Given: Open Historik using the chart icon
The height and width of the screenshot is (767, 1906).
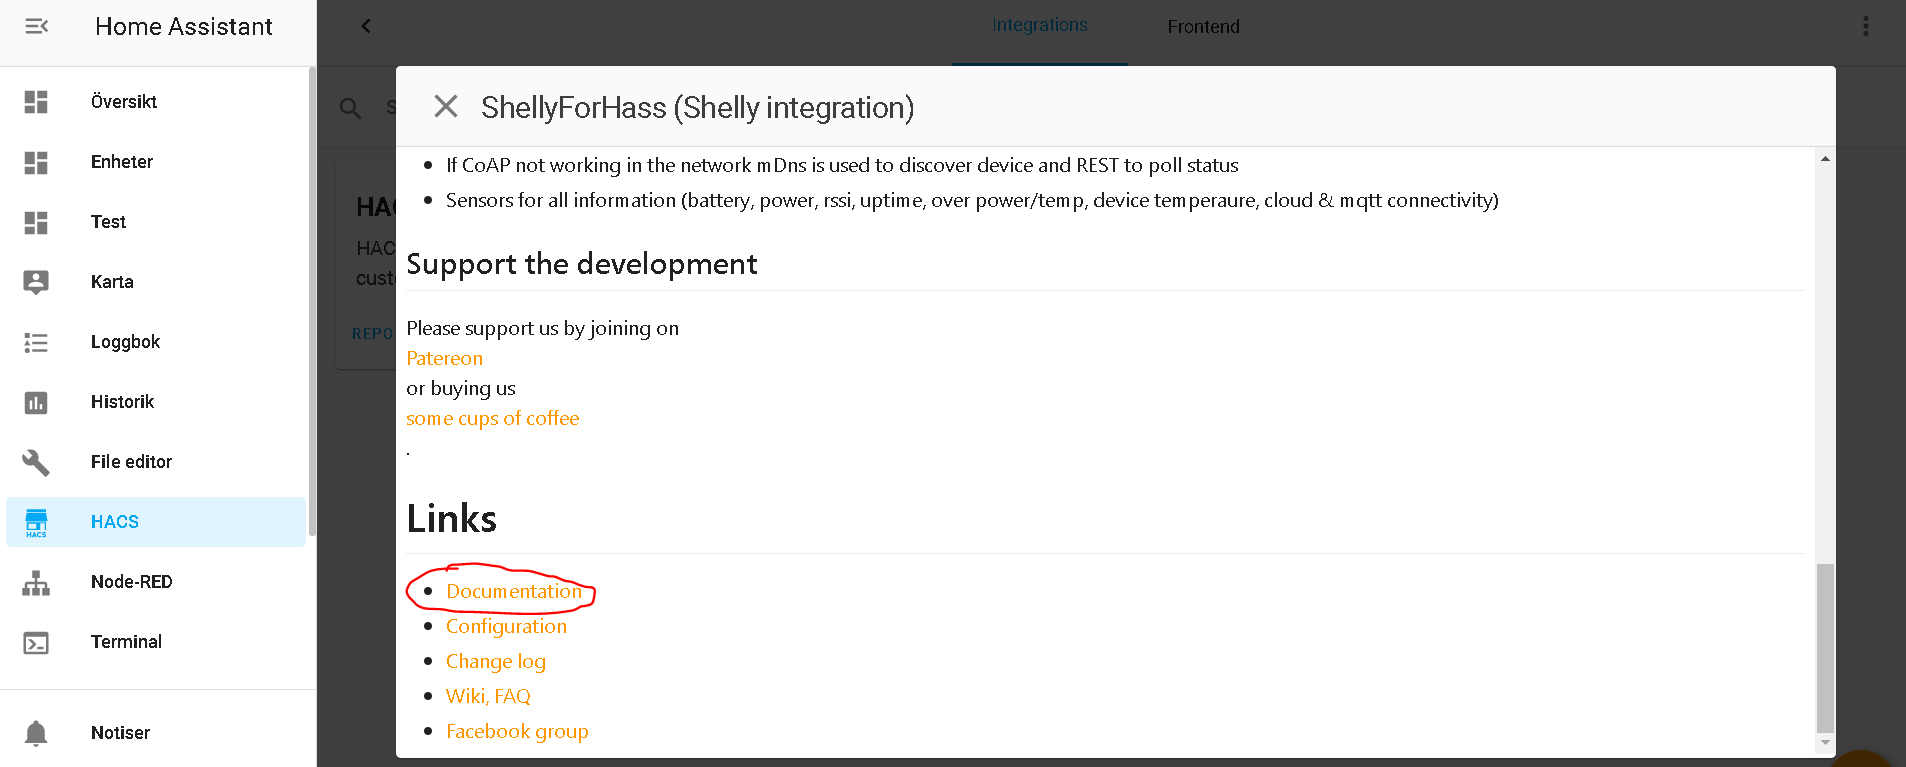Looking at the screenshot, I should tap(36, 402).
